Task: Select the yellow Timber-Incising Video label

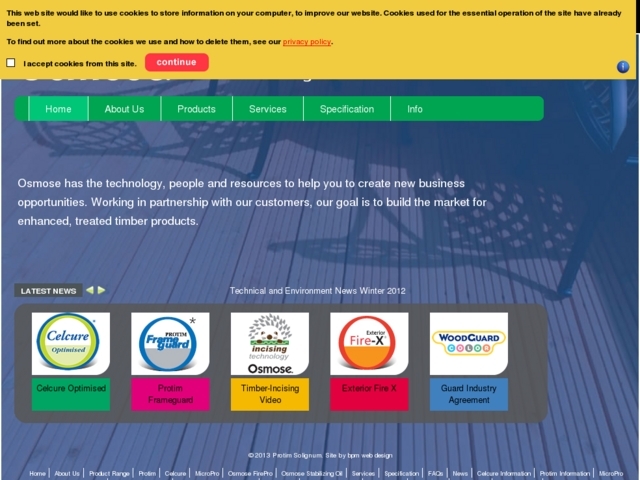Action: click(269, 394)
